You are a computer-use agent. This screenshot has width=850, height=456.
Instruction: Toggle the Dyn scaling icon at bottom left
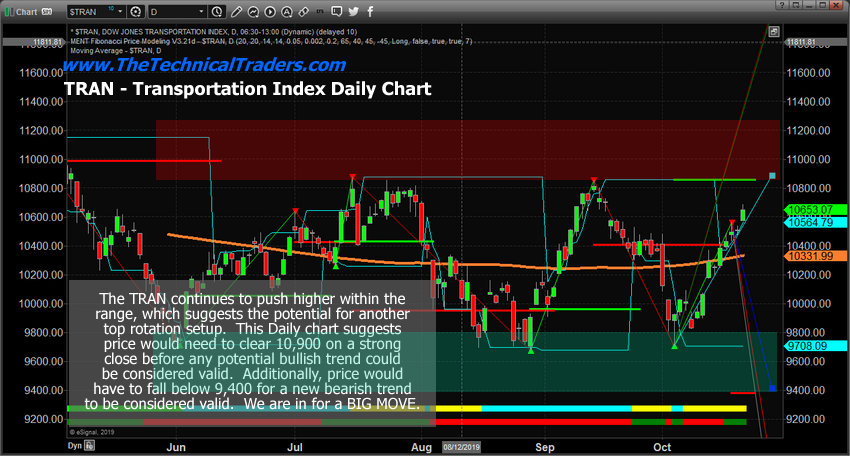[89, 446]
